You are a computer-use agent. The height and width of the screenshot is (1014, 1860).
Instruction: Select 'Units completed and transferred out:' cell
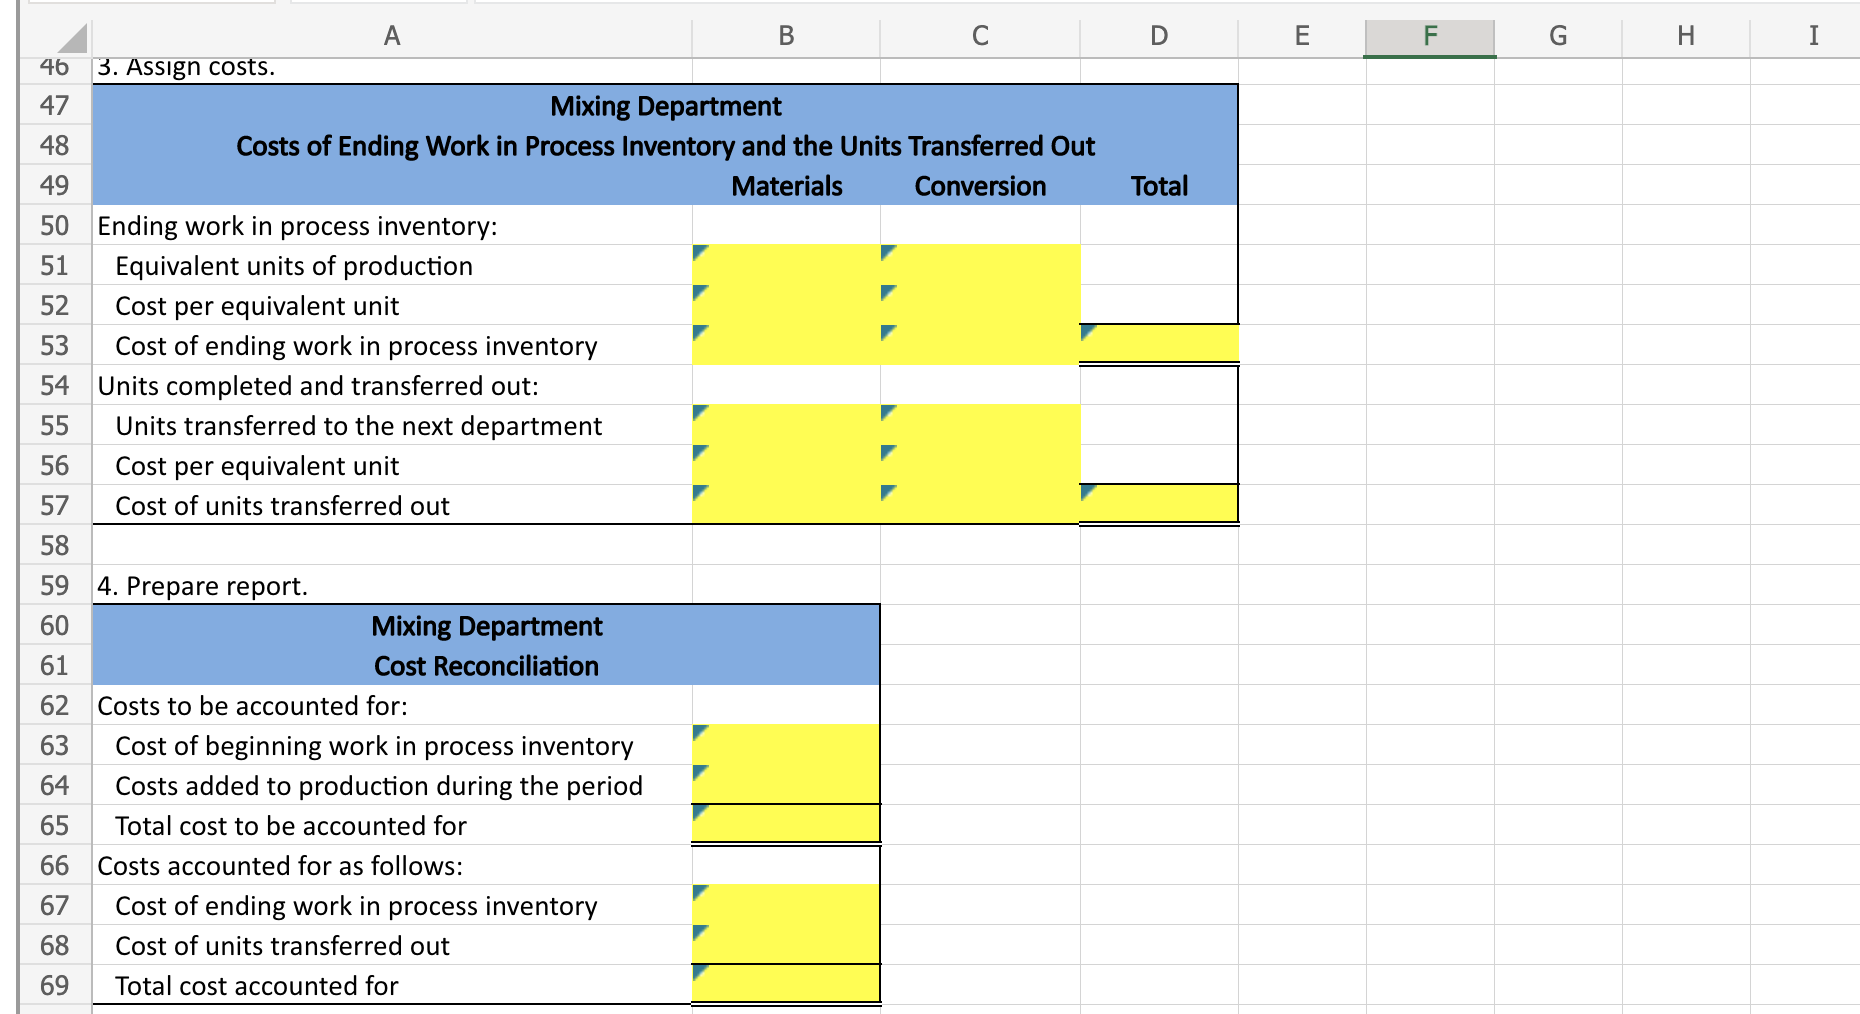tap(392, 385)
